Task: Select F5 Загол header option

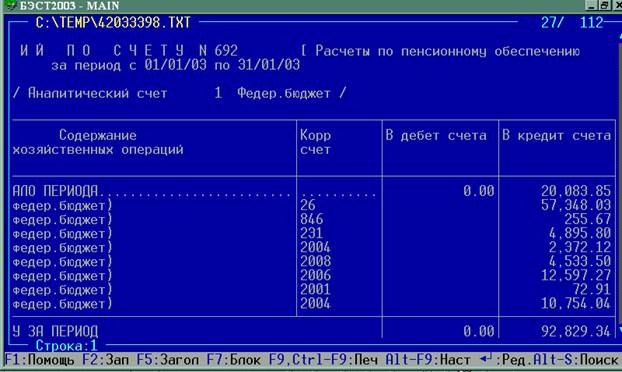Action: tap(167, 360)
